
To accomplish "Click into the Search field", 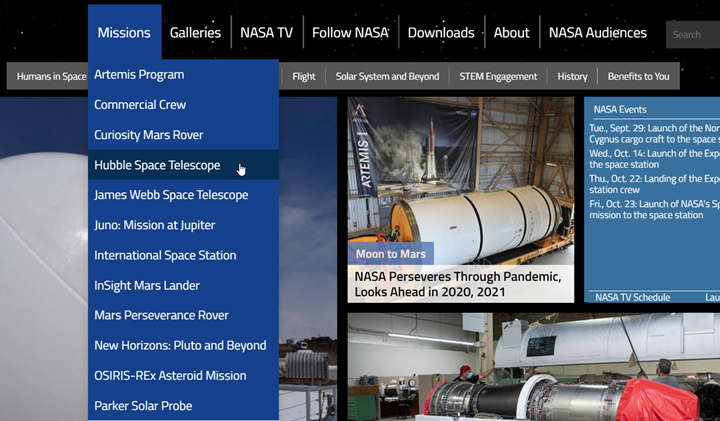I will 693,34.
